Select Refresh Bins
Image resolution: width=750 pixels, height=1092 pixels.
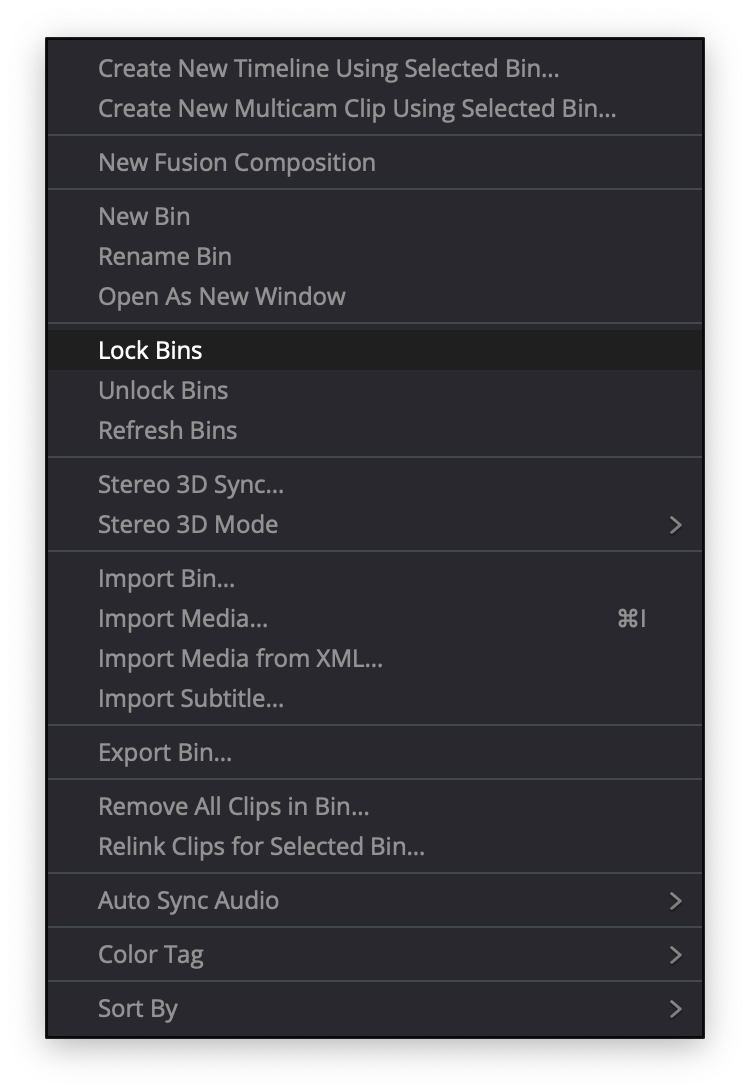pos(375,430)
